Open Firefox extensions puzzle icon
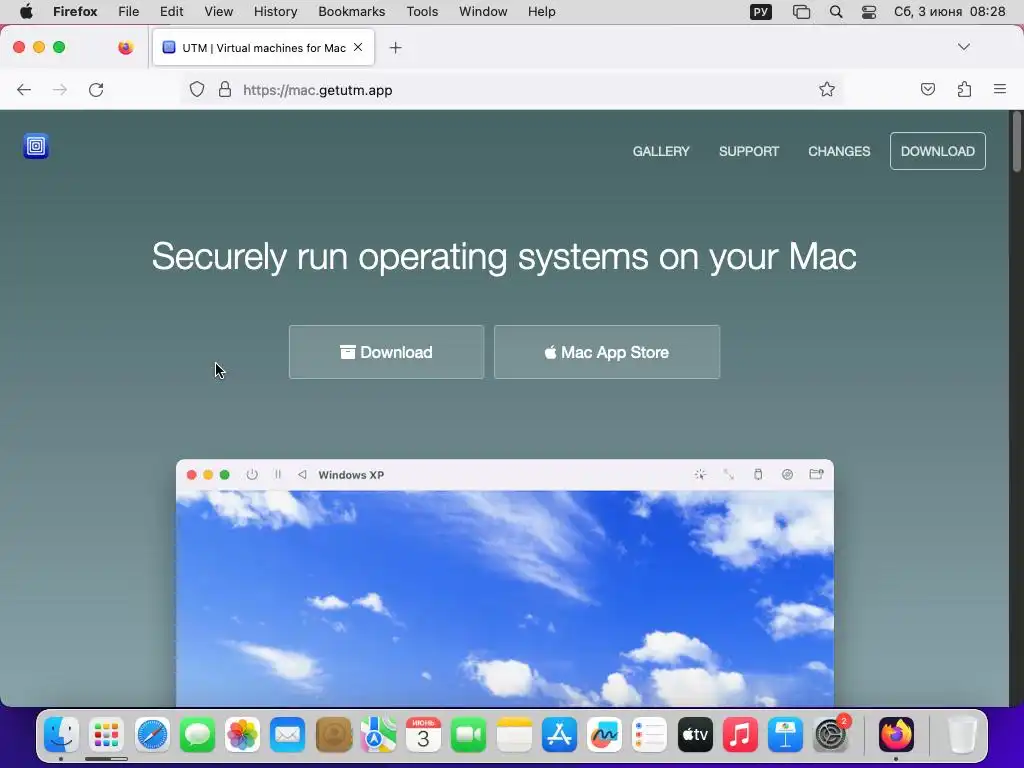 pyautogui.click(x=964, y=89)
